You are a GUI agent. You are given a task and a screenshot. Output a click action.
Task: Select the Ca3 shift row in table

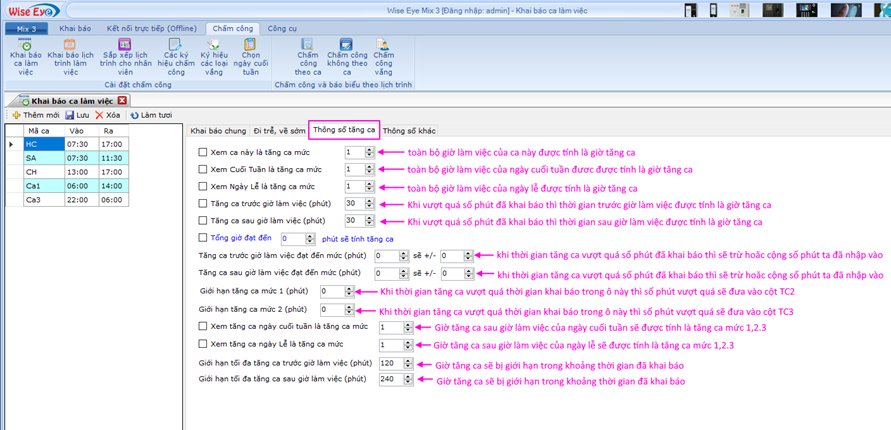[39, 200]
